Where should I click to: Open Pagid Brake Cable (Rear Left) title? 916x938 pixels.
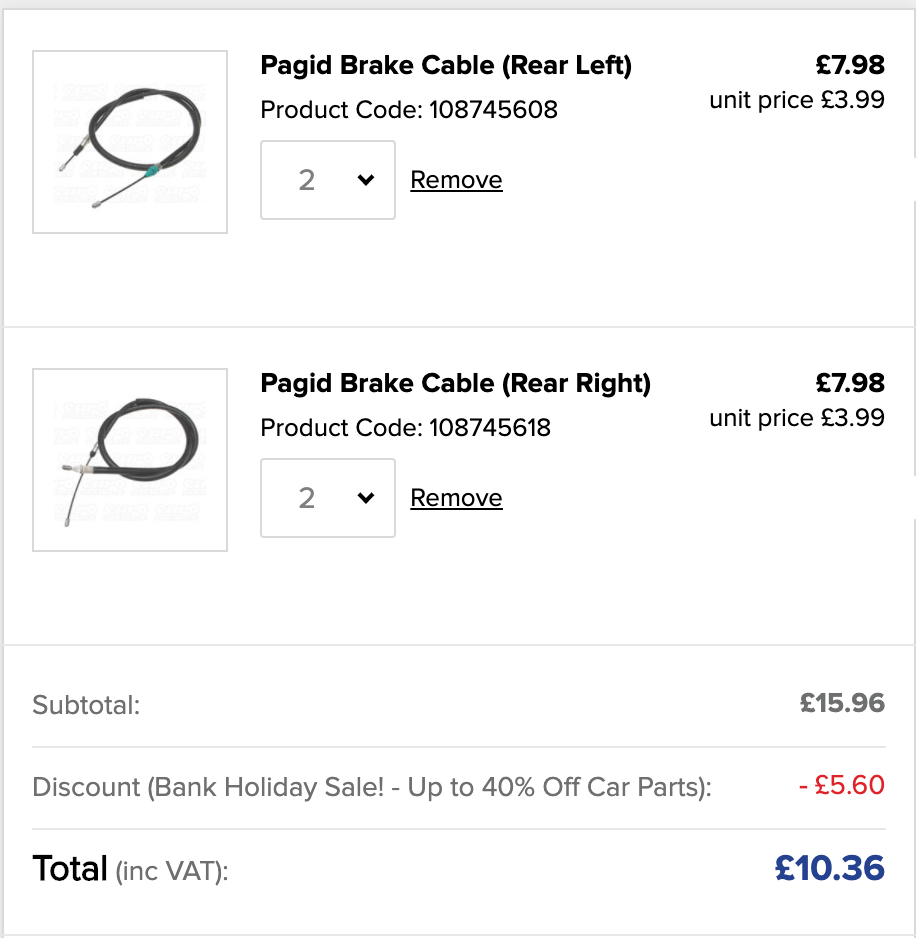(x=446, y=65)
